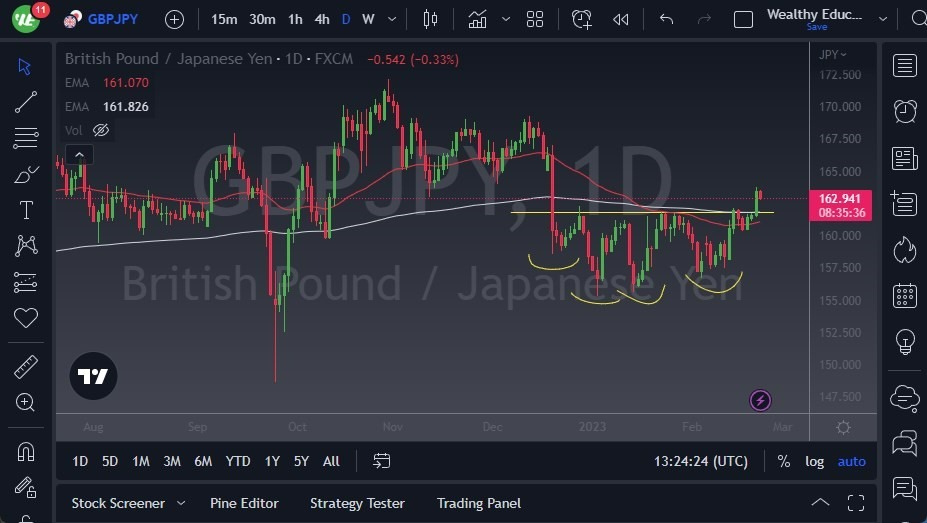927x523 pixels.
Task: Select the weekly W timeframe
Action: coord(368,20)
